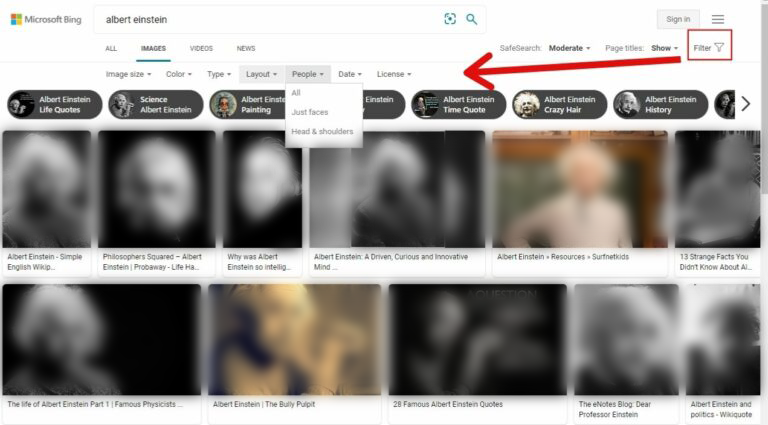Open the hamburger menu icon
768x425 pixels.
coord(717,19)
